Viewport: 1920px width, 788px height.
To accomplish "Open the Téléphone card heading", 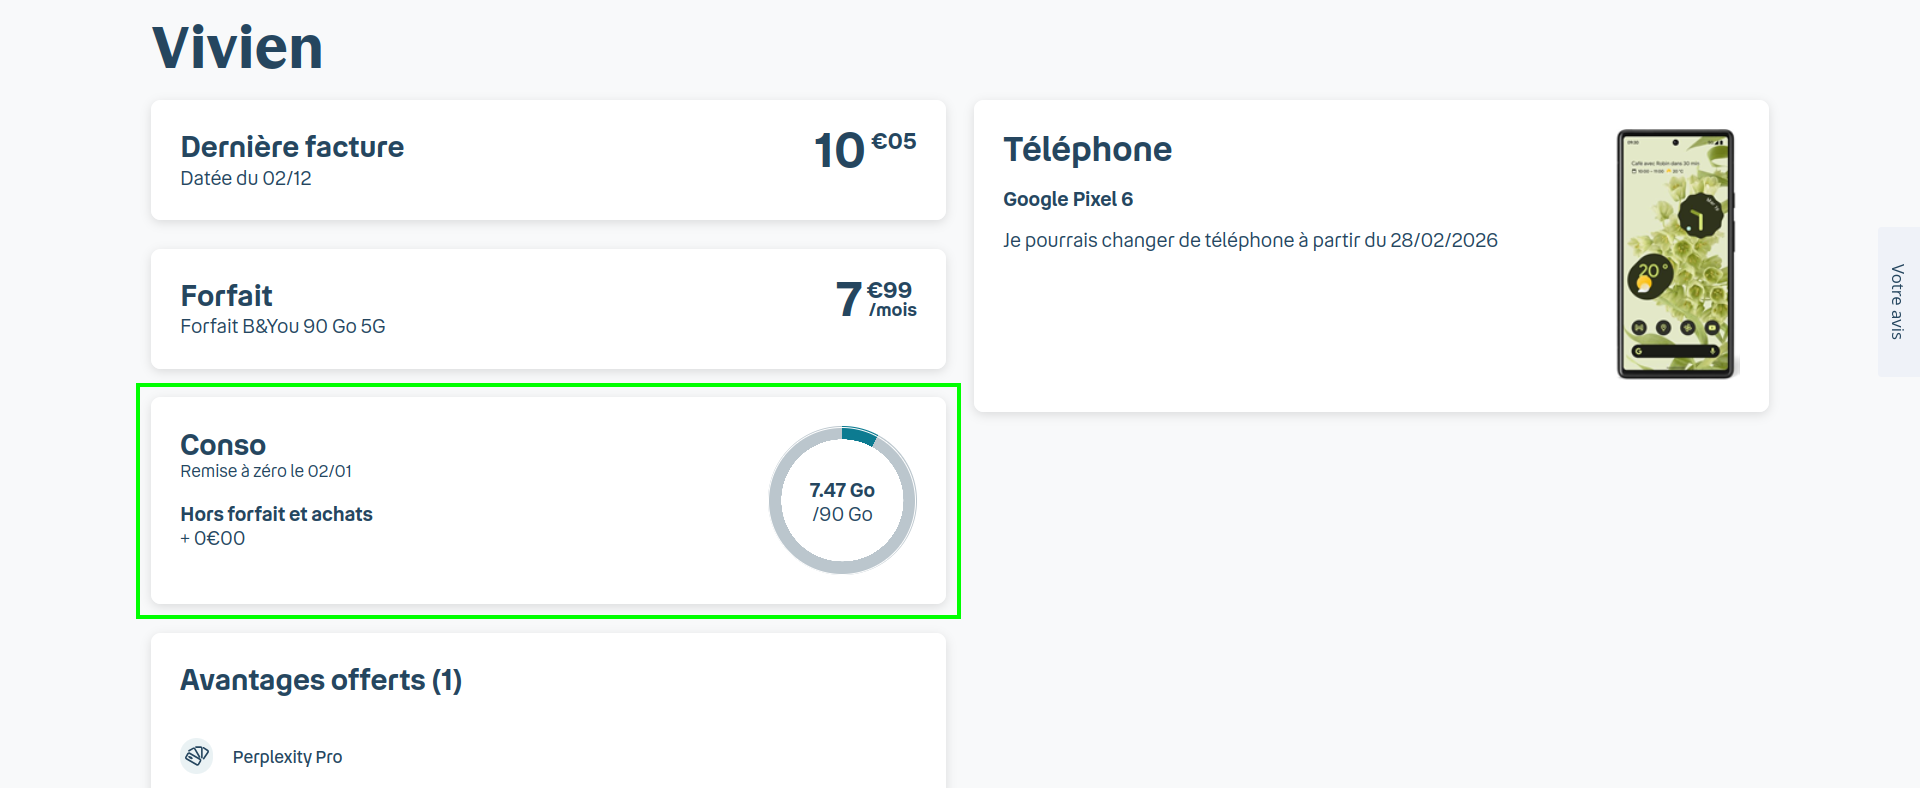I will [1087, 150].
